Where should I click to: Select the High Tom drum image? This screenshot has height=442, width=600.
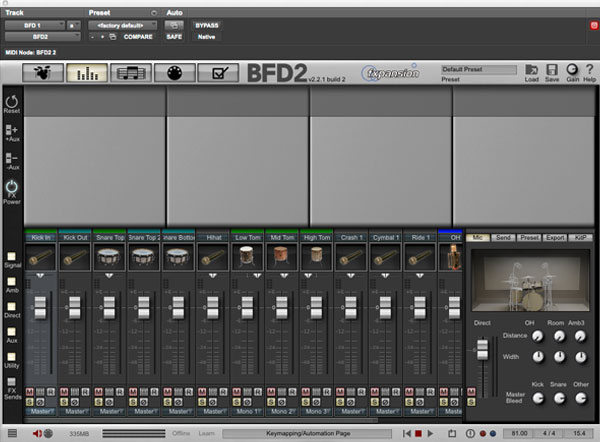pos(316,258)
